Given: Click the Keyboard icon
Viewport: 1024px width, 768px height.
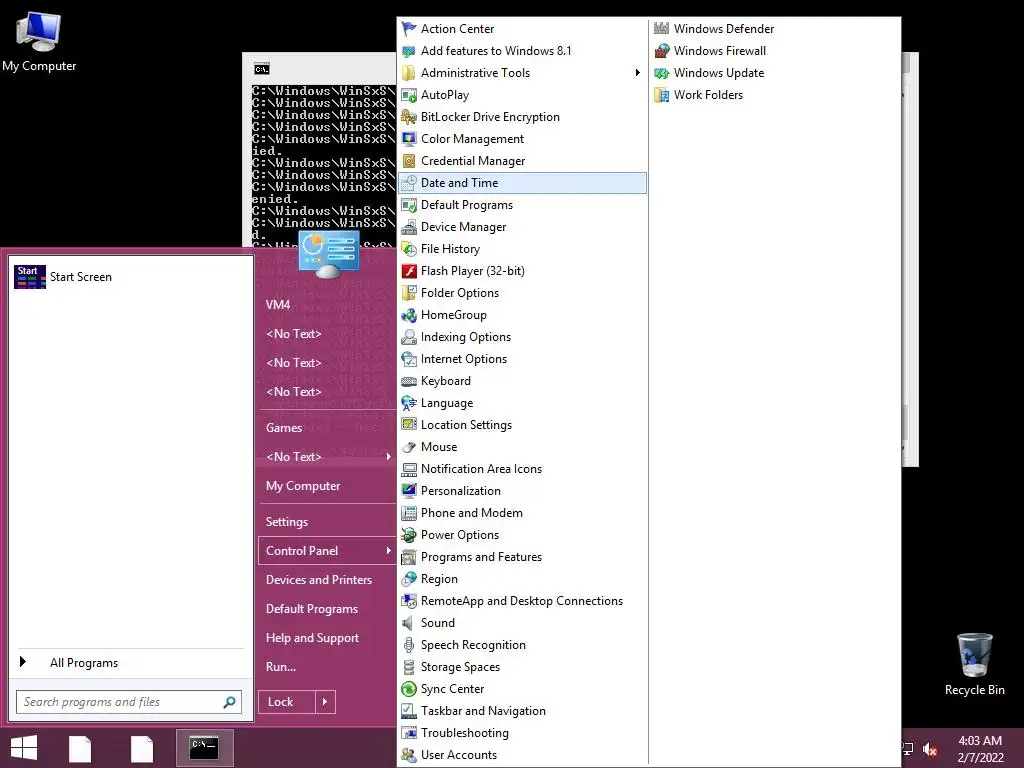Looking at the screenshot, I should point(409,381).
